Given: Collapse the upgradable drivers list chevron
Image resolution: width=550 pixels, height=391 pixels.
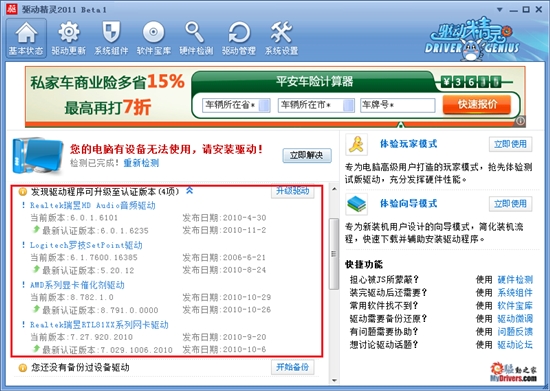Looking at the screenshot, I should coord(189,190).
